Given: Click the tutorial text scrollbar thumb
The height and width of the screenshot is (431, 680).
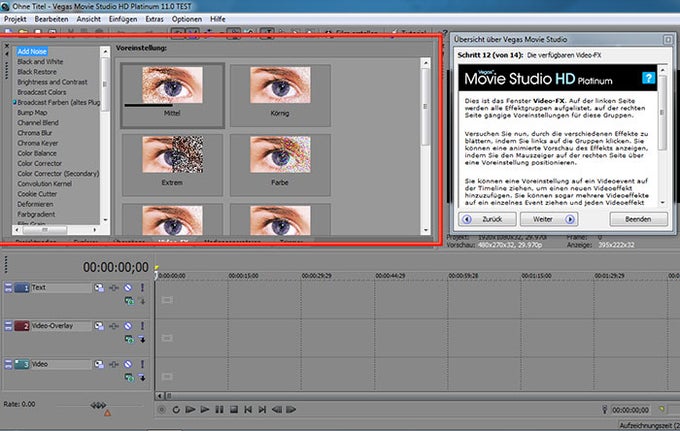Looking at the screenshot, I should click(662, 113).
